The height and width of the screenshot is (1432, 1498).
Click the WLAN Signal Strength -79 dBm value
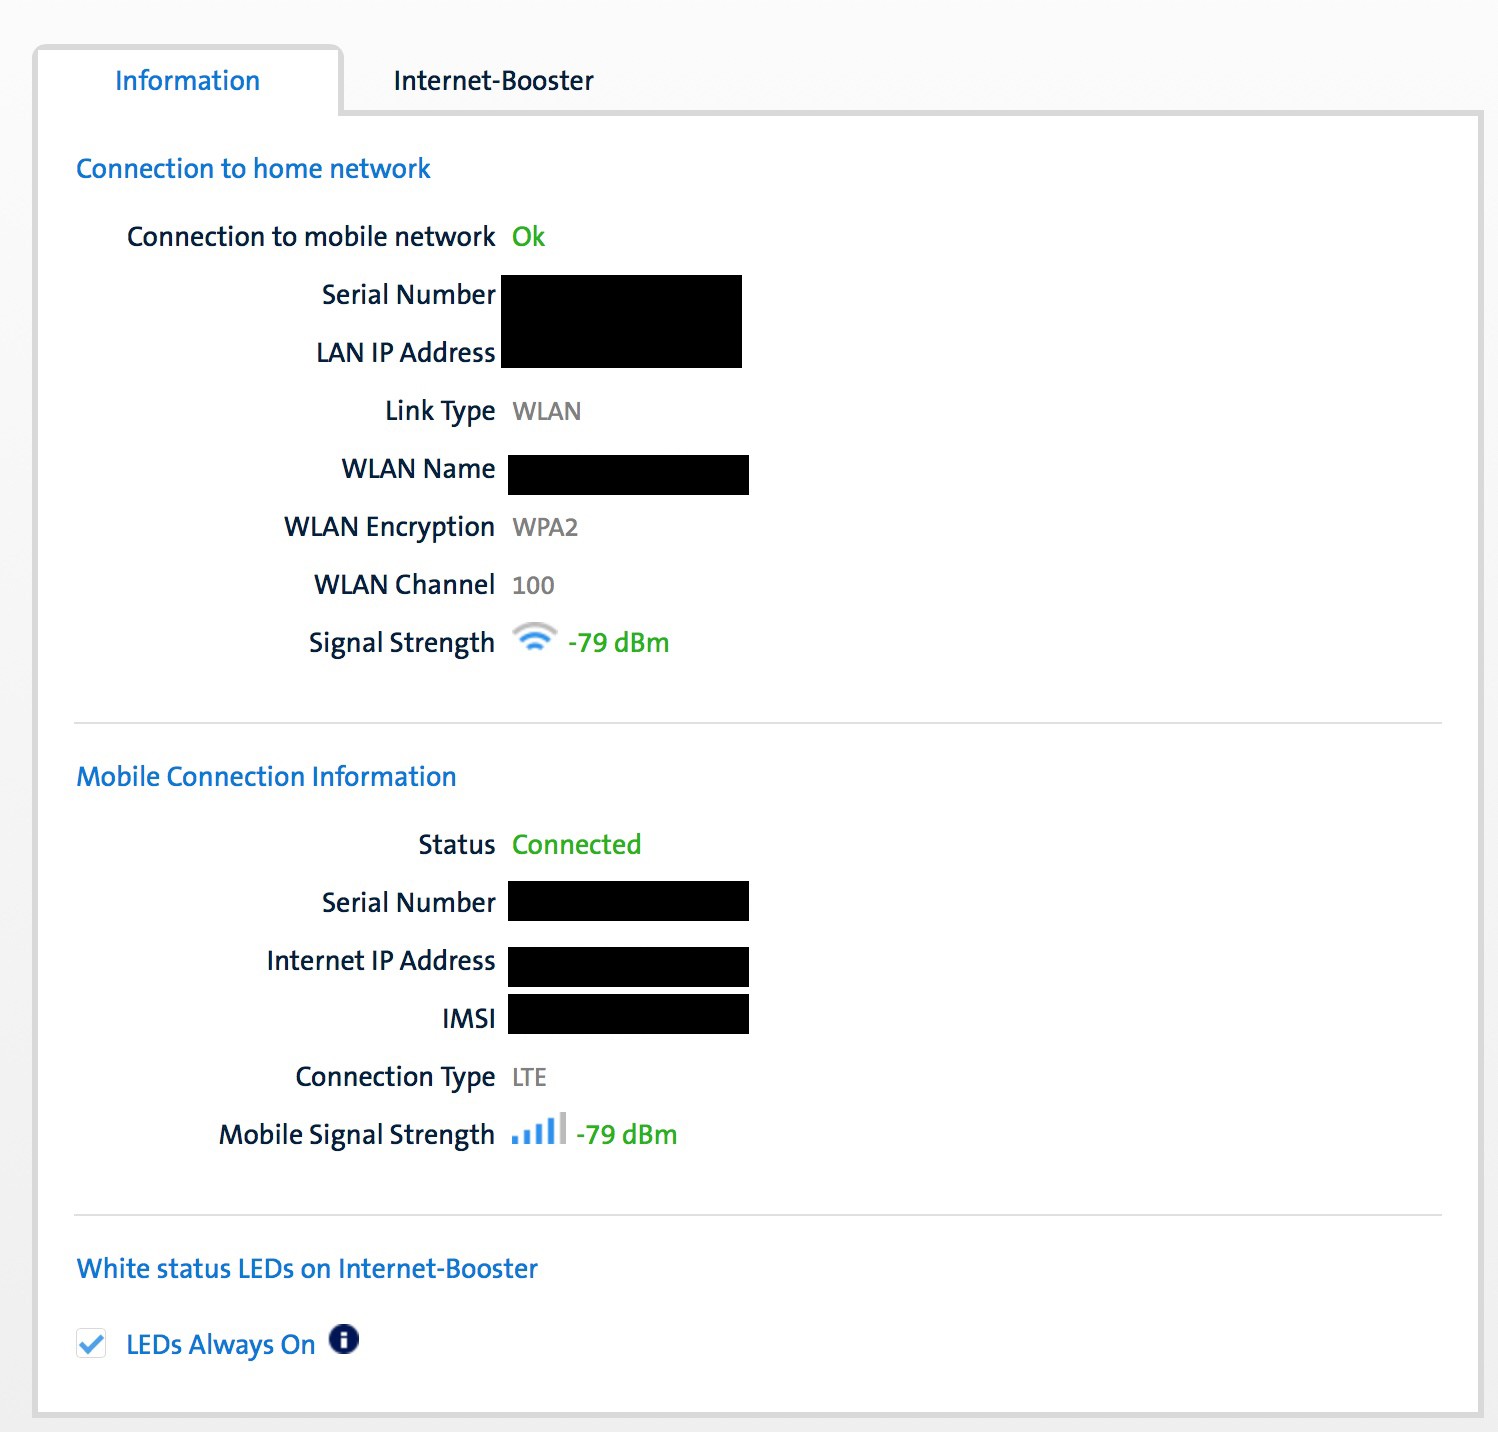[x=618, y=643]
